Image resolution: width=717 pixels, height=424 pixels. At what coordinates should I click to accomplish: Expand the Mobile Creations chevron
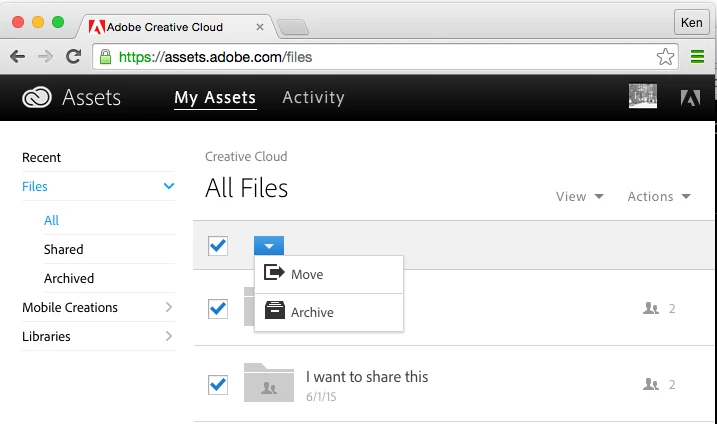(x=169, y=307)
